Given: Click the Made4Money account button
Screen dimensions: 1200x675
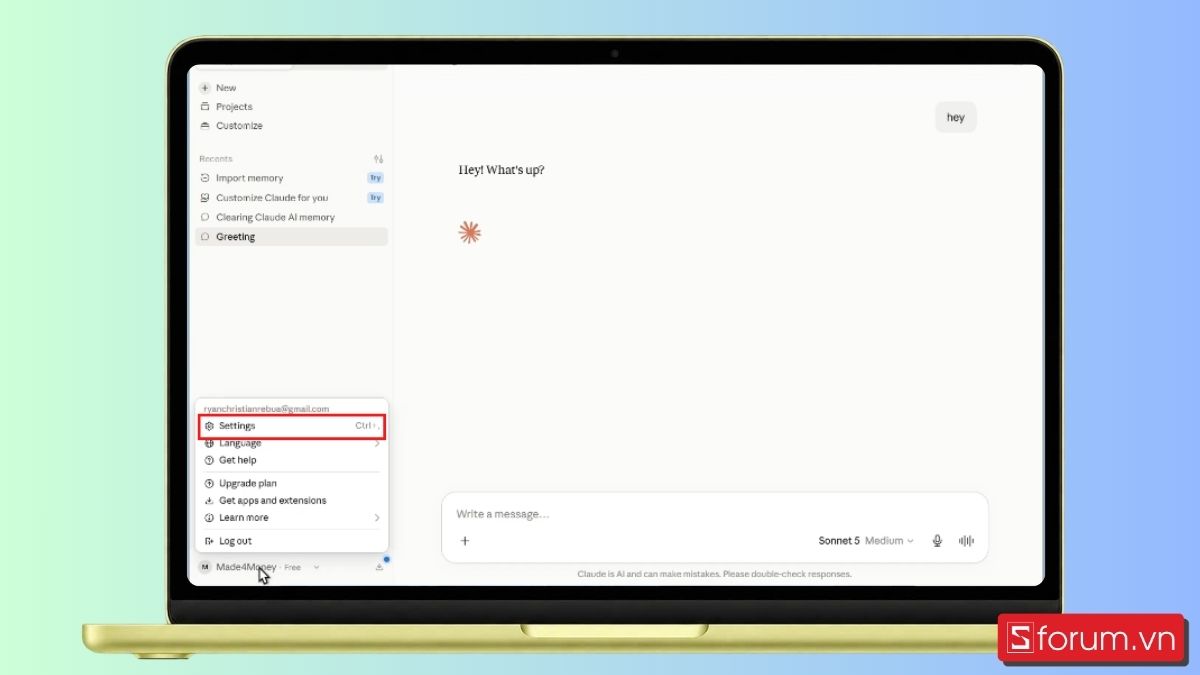Looking at the screenshot, I should (x=259, y=567).
